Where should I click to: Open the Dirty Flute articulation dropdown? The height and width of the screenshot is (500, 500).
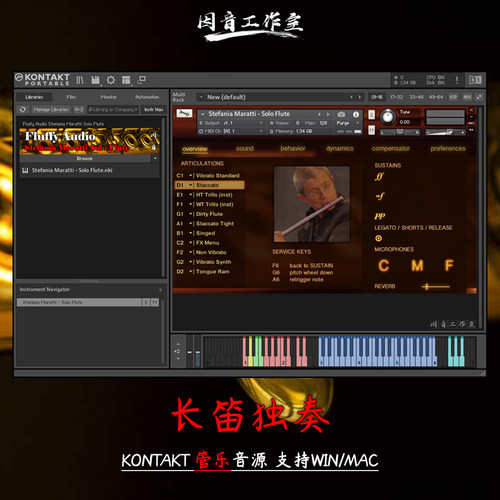coord(191,214)
